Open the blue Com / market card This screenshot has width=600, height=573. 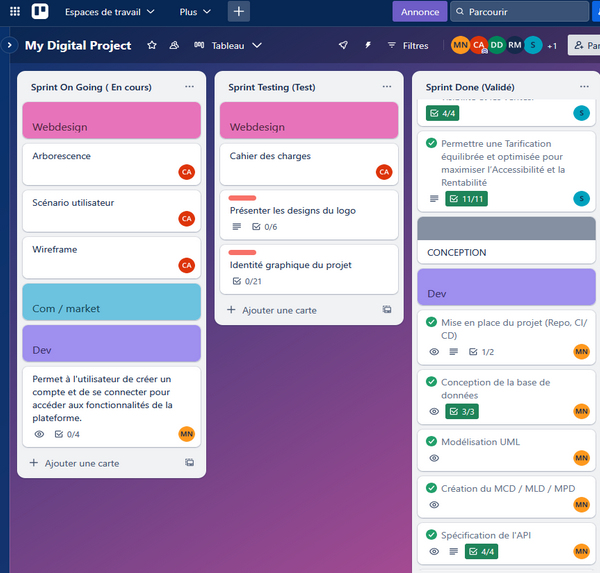(111, 302)
